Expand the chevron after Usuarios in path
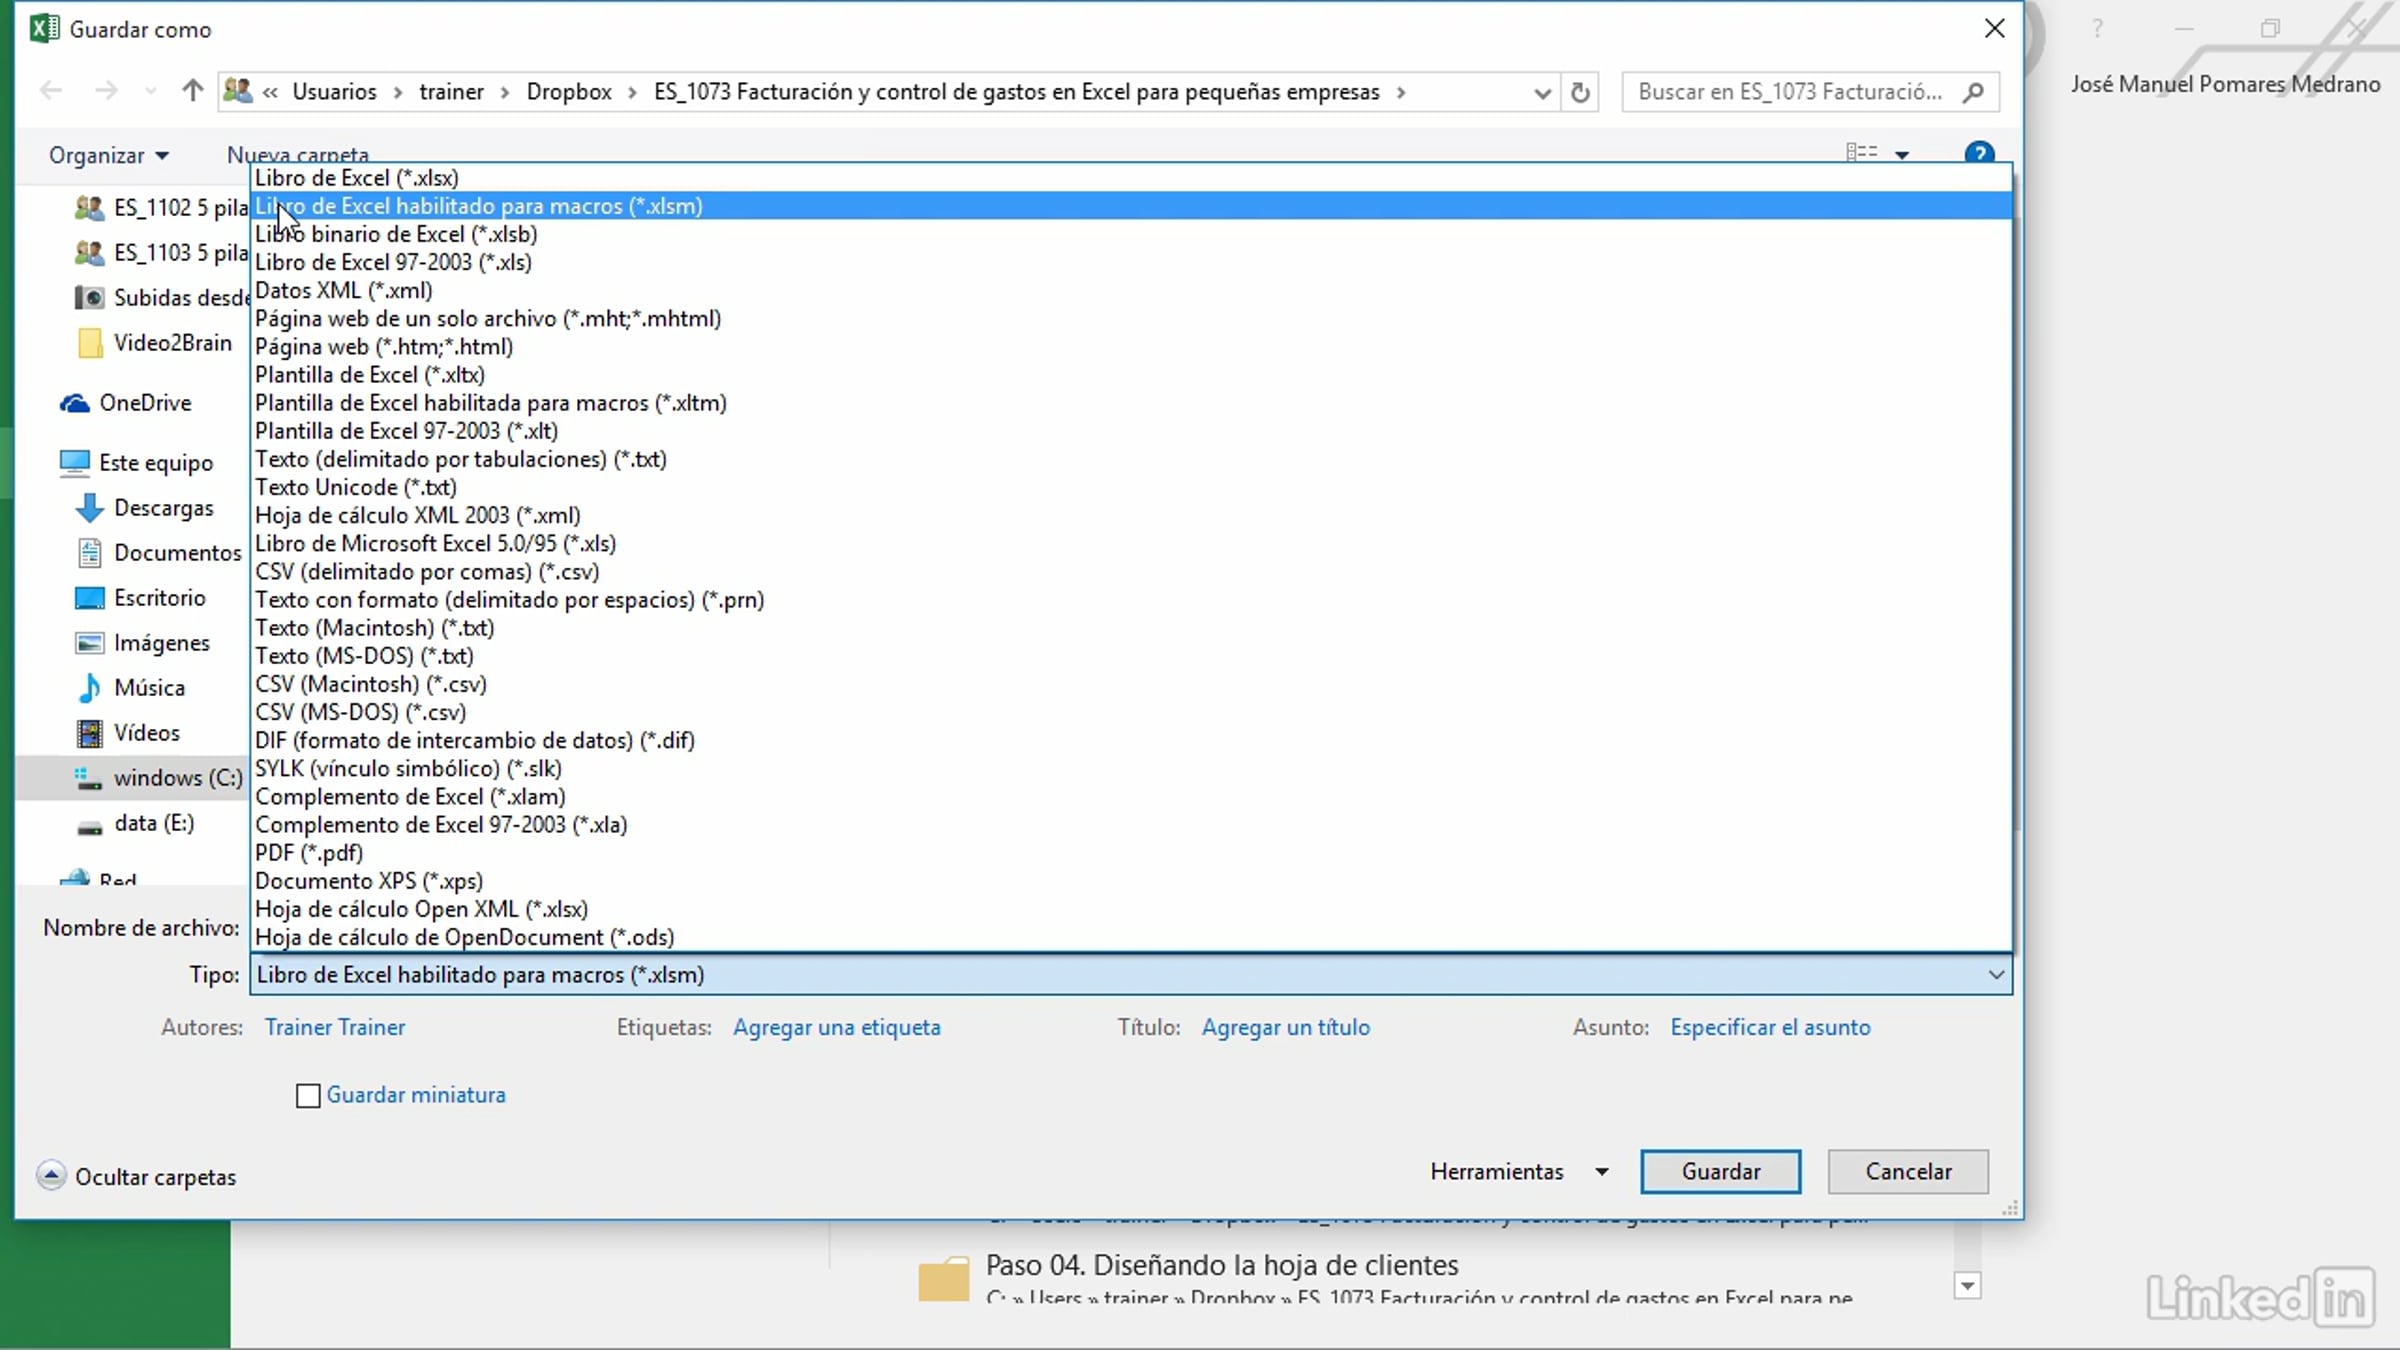The height and width of the screenshot is (1350, 2400). click(398, 93)
